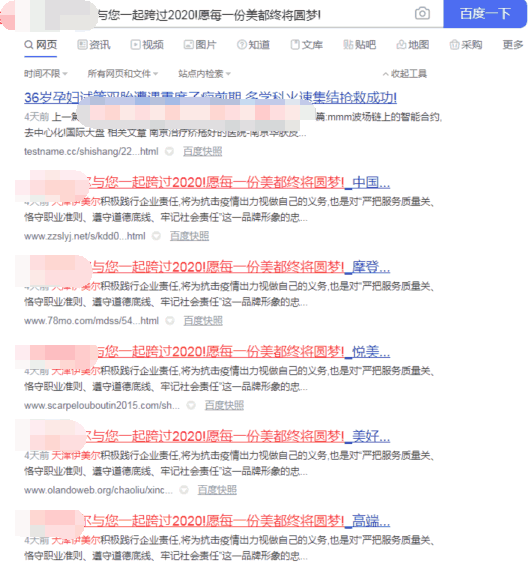The height and width of the screenshot is (565, 531).
Task: Open the 视频 tab
Action: [147, 45]
